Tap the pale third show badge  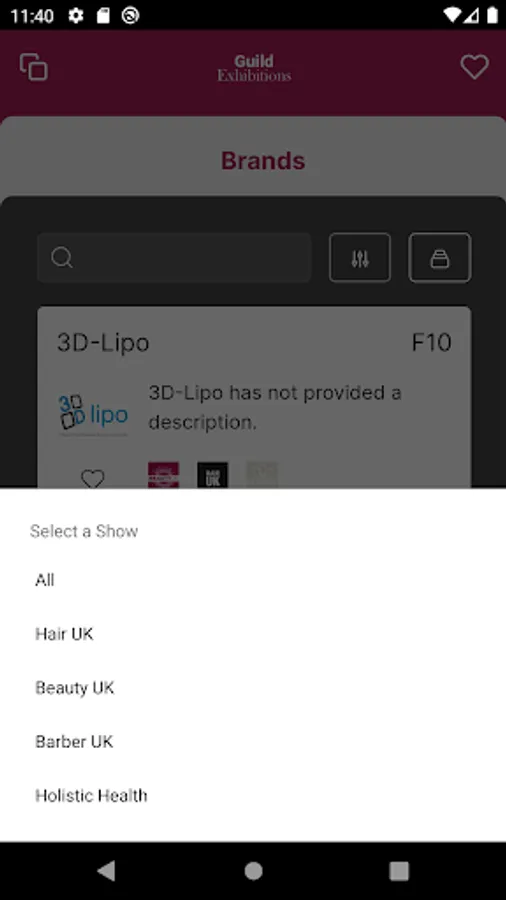262,475
